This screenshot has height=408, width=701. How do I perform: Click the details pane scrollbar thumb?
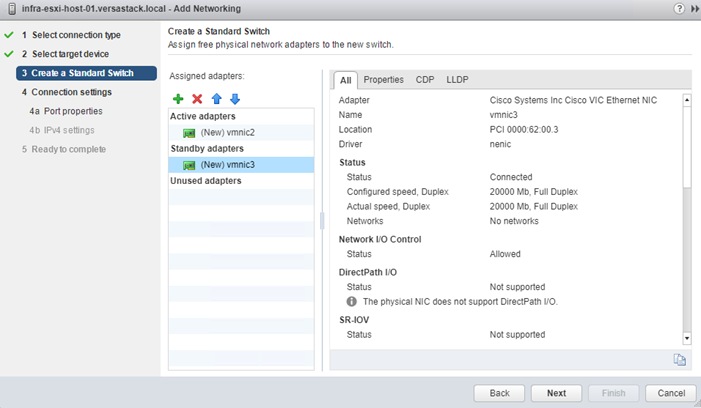pos(687,147)
